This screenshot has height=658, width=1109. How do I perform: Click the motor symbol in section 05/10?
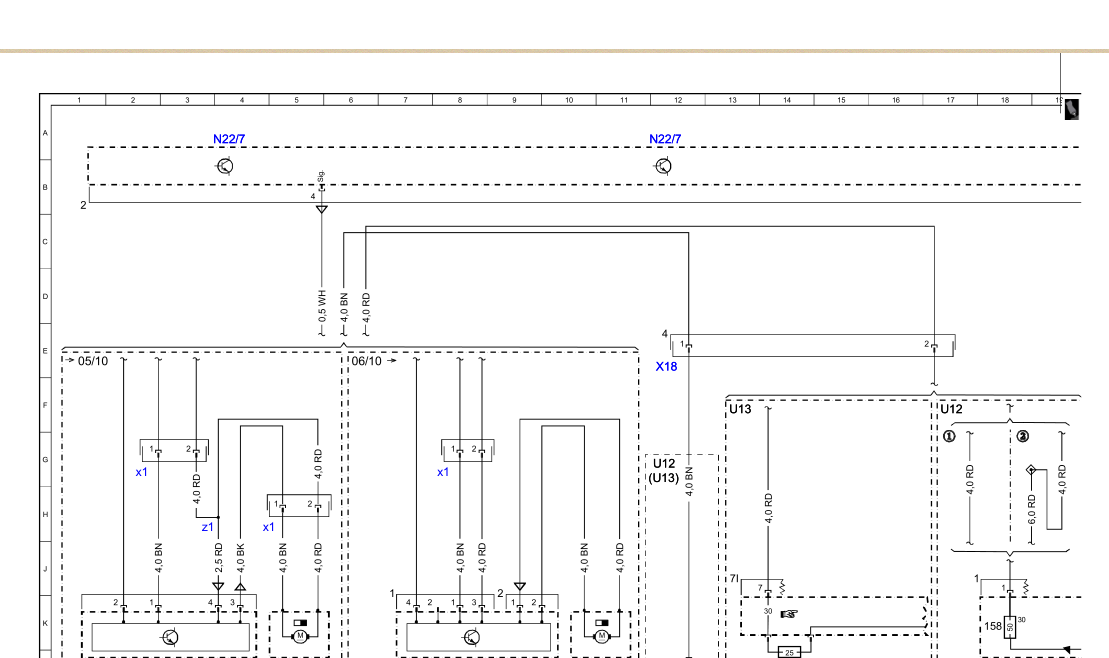click(300, 636)
